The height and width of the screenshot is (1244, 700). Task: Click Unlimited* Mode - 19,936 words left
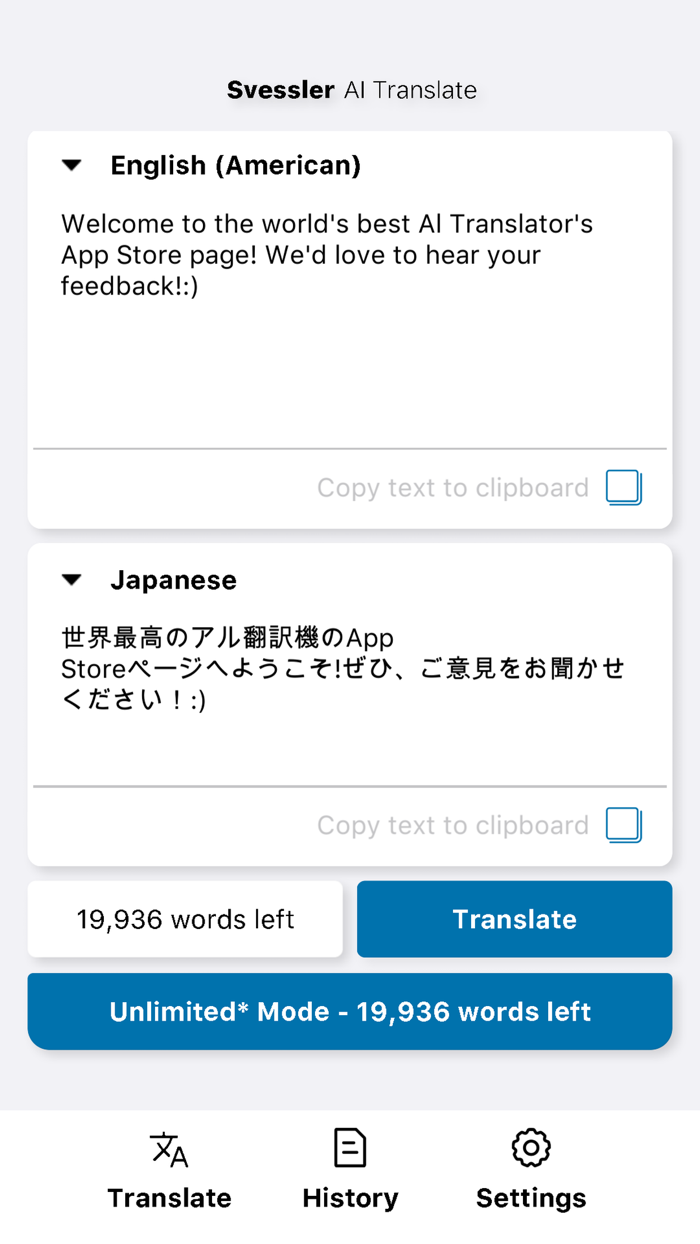pos(349,1011)
